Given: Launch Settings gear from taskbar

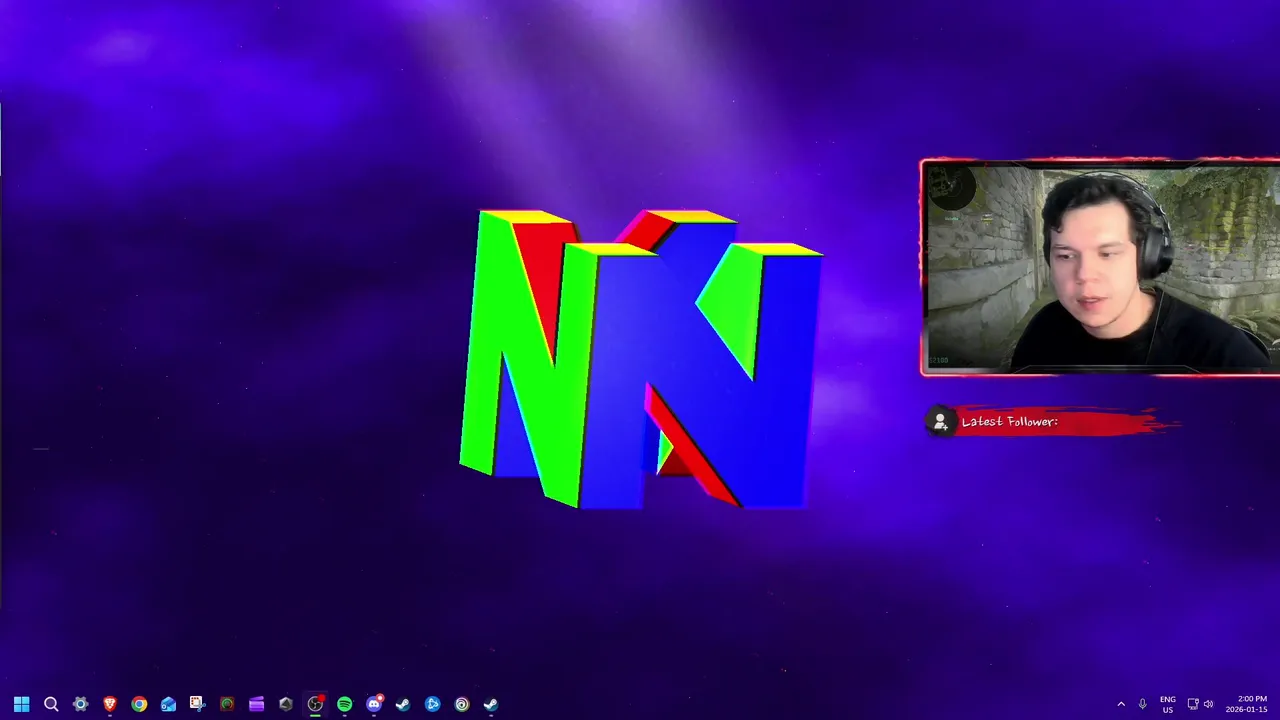Looking at the screenshot, I should click(80, 704).
